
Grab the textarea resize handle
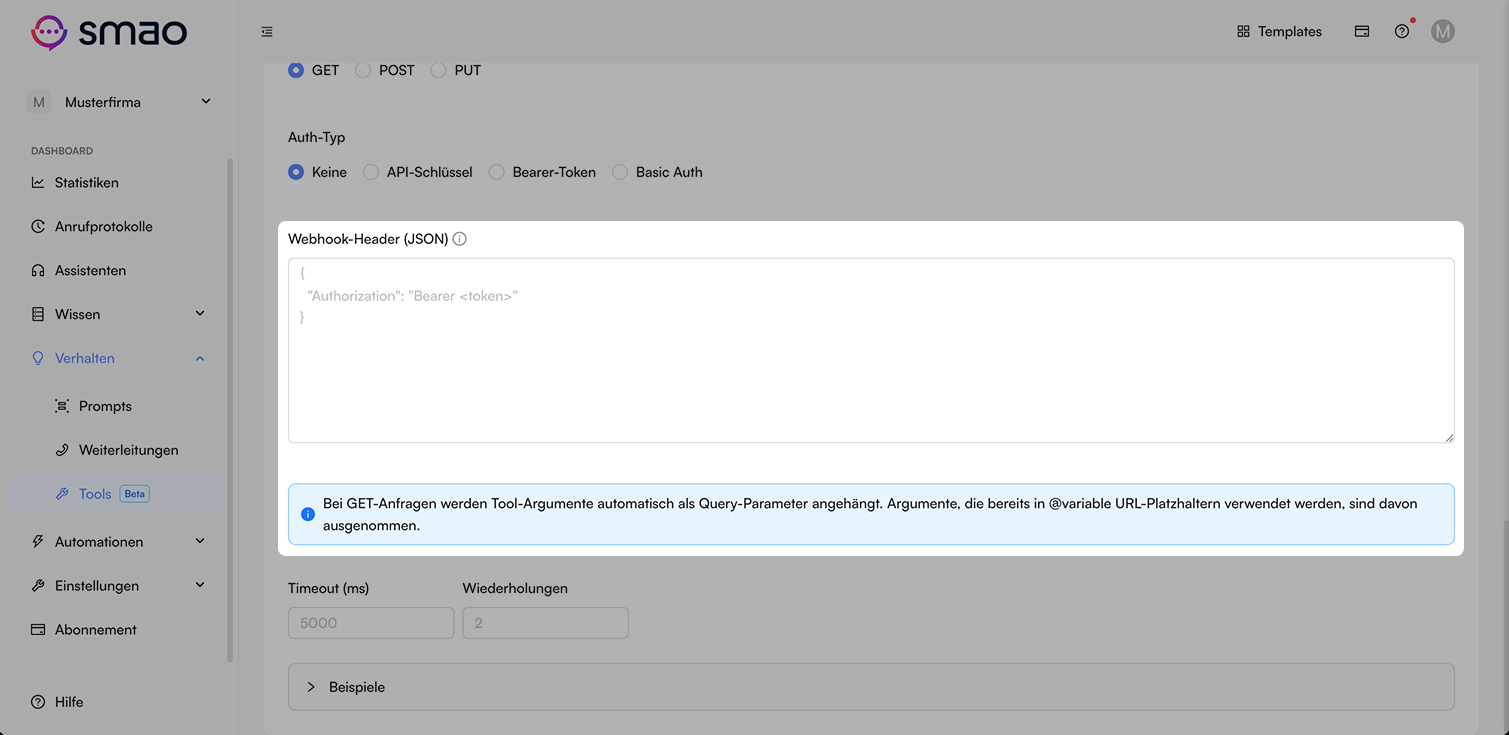click(1449, 437)
